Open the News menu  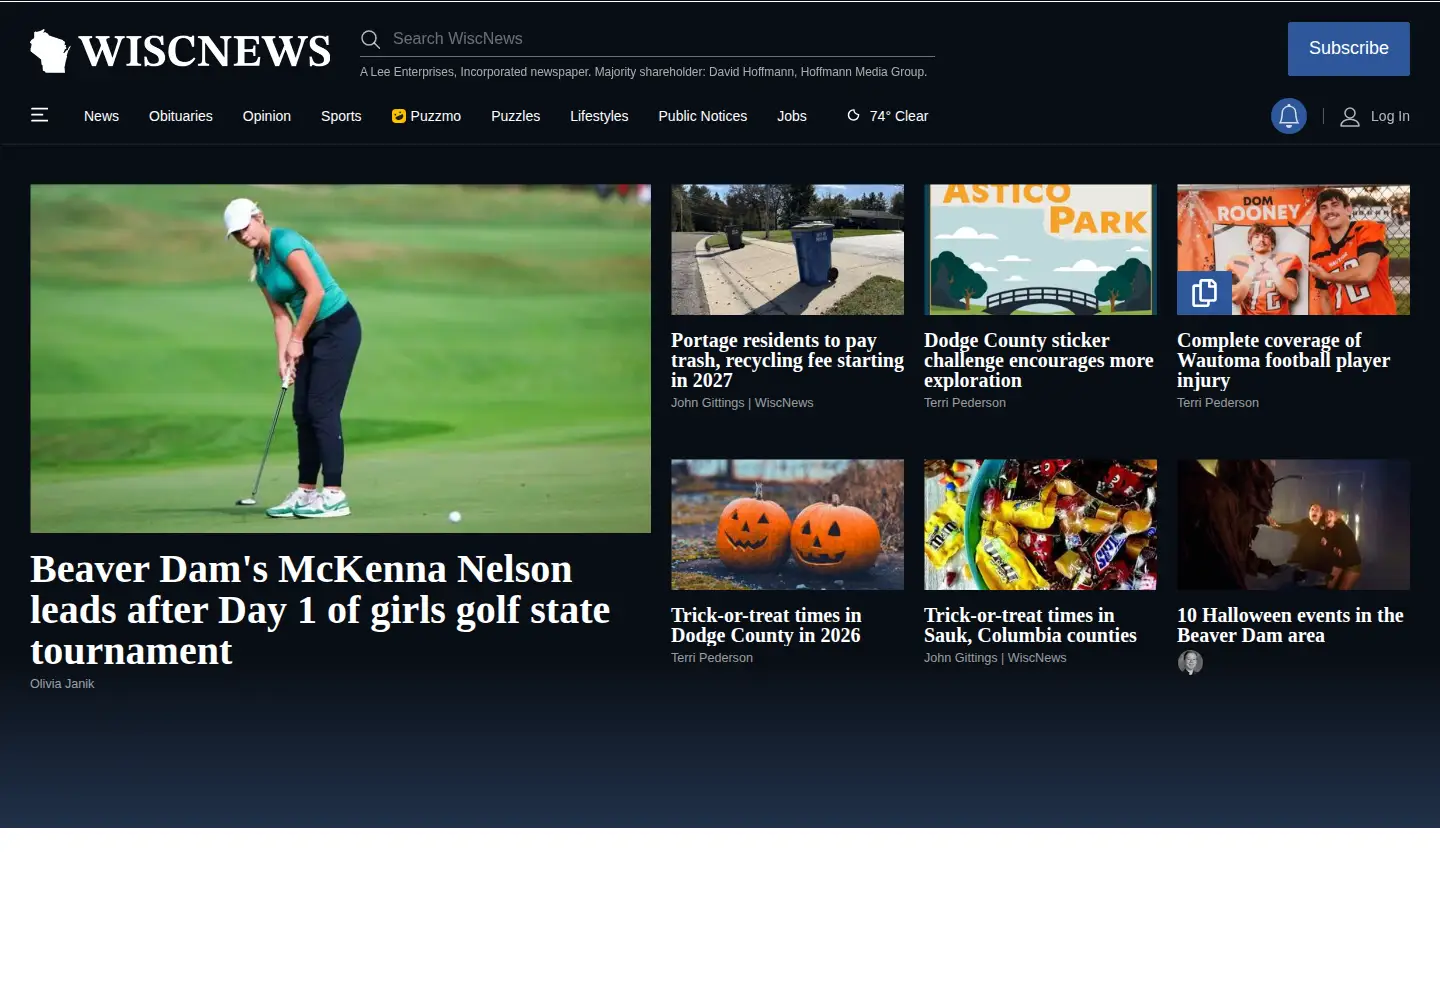[101, 116]
